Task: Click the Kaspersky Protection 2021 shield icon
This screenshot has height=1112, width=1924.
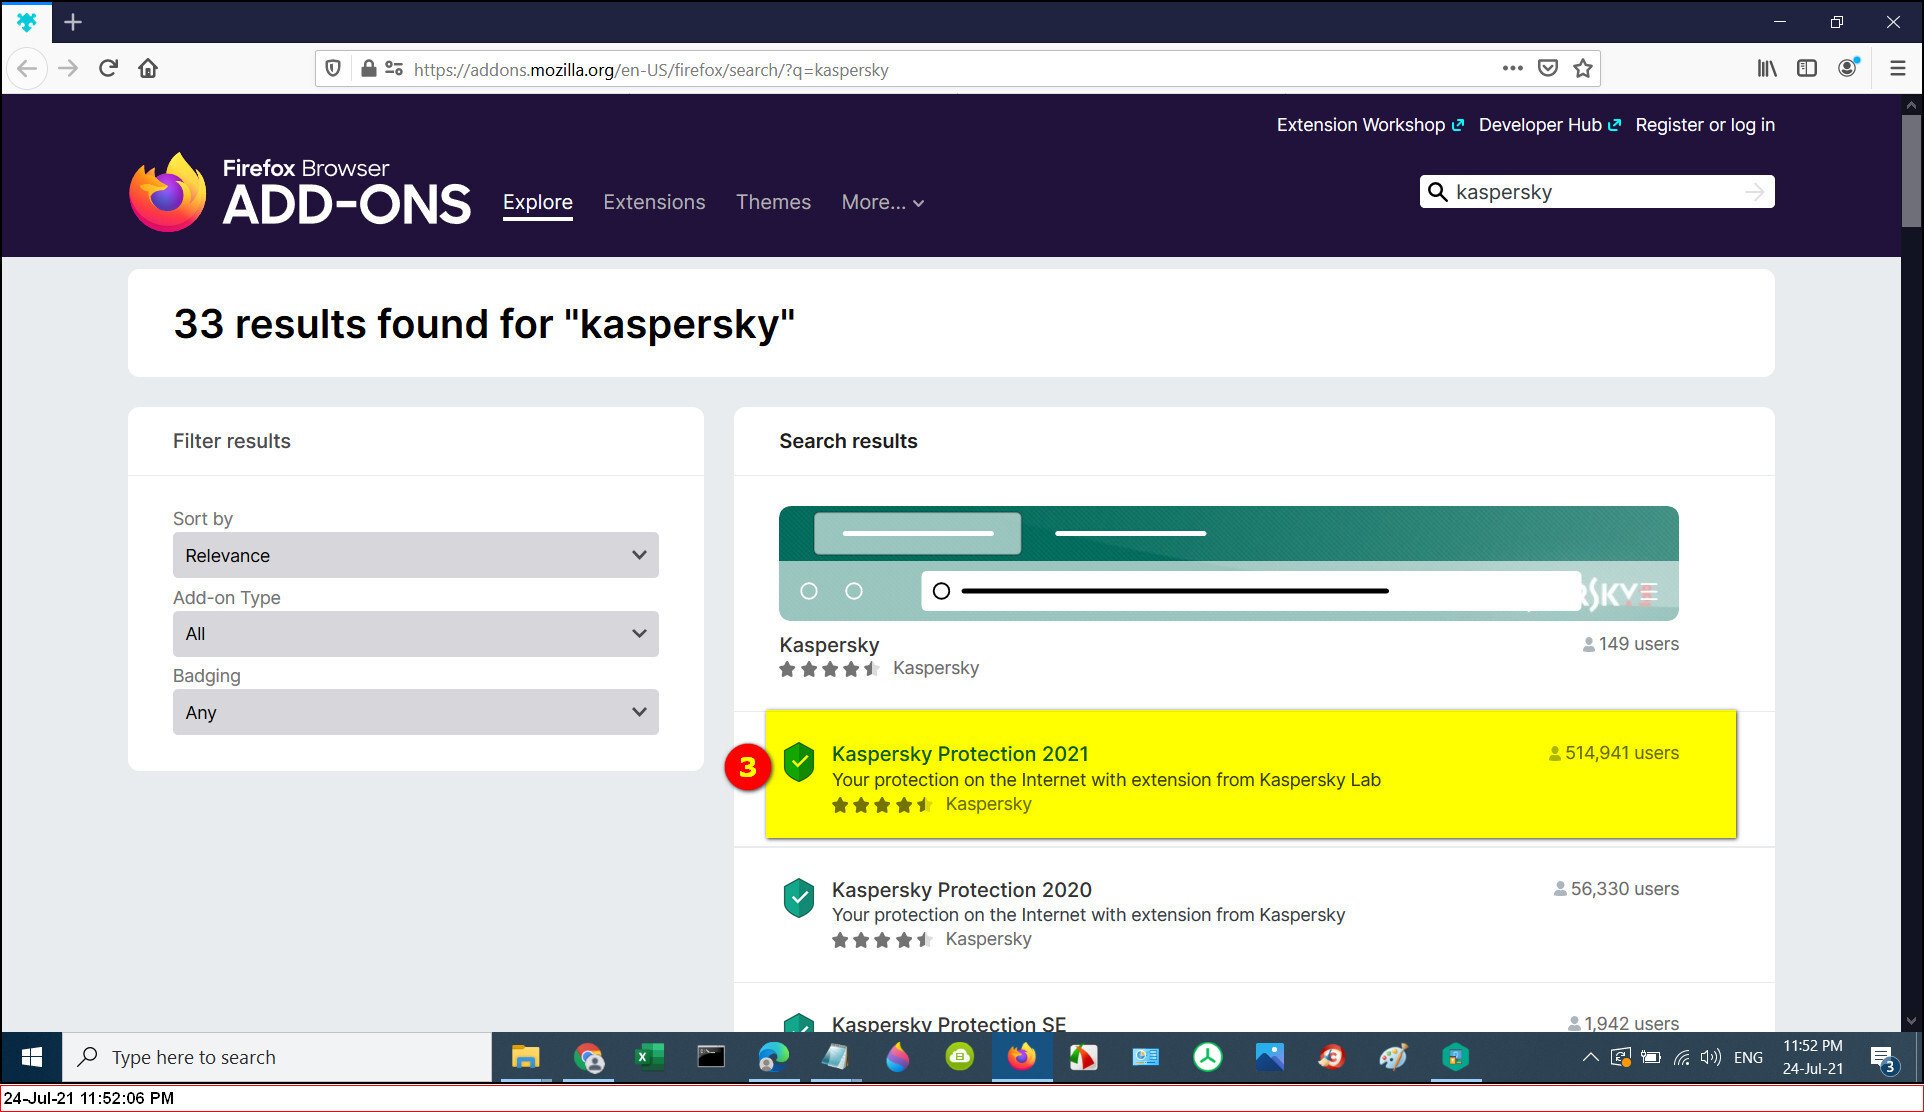Action: click(x=798, y=762)
